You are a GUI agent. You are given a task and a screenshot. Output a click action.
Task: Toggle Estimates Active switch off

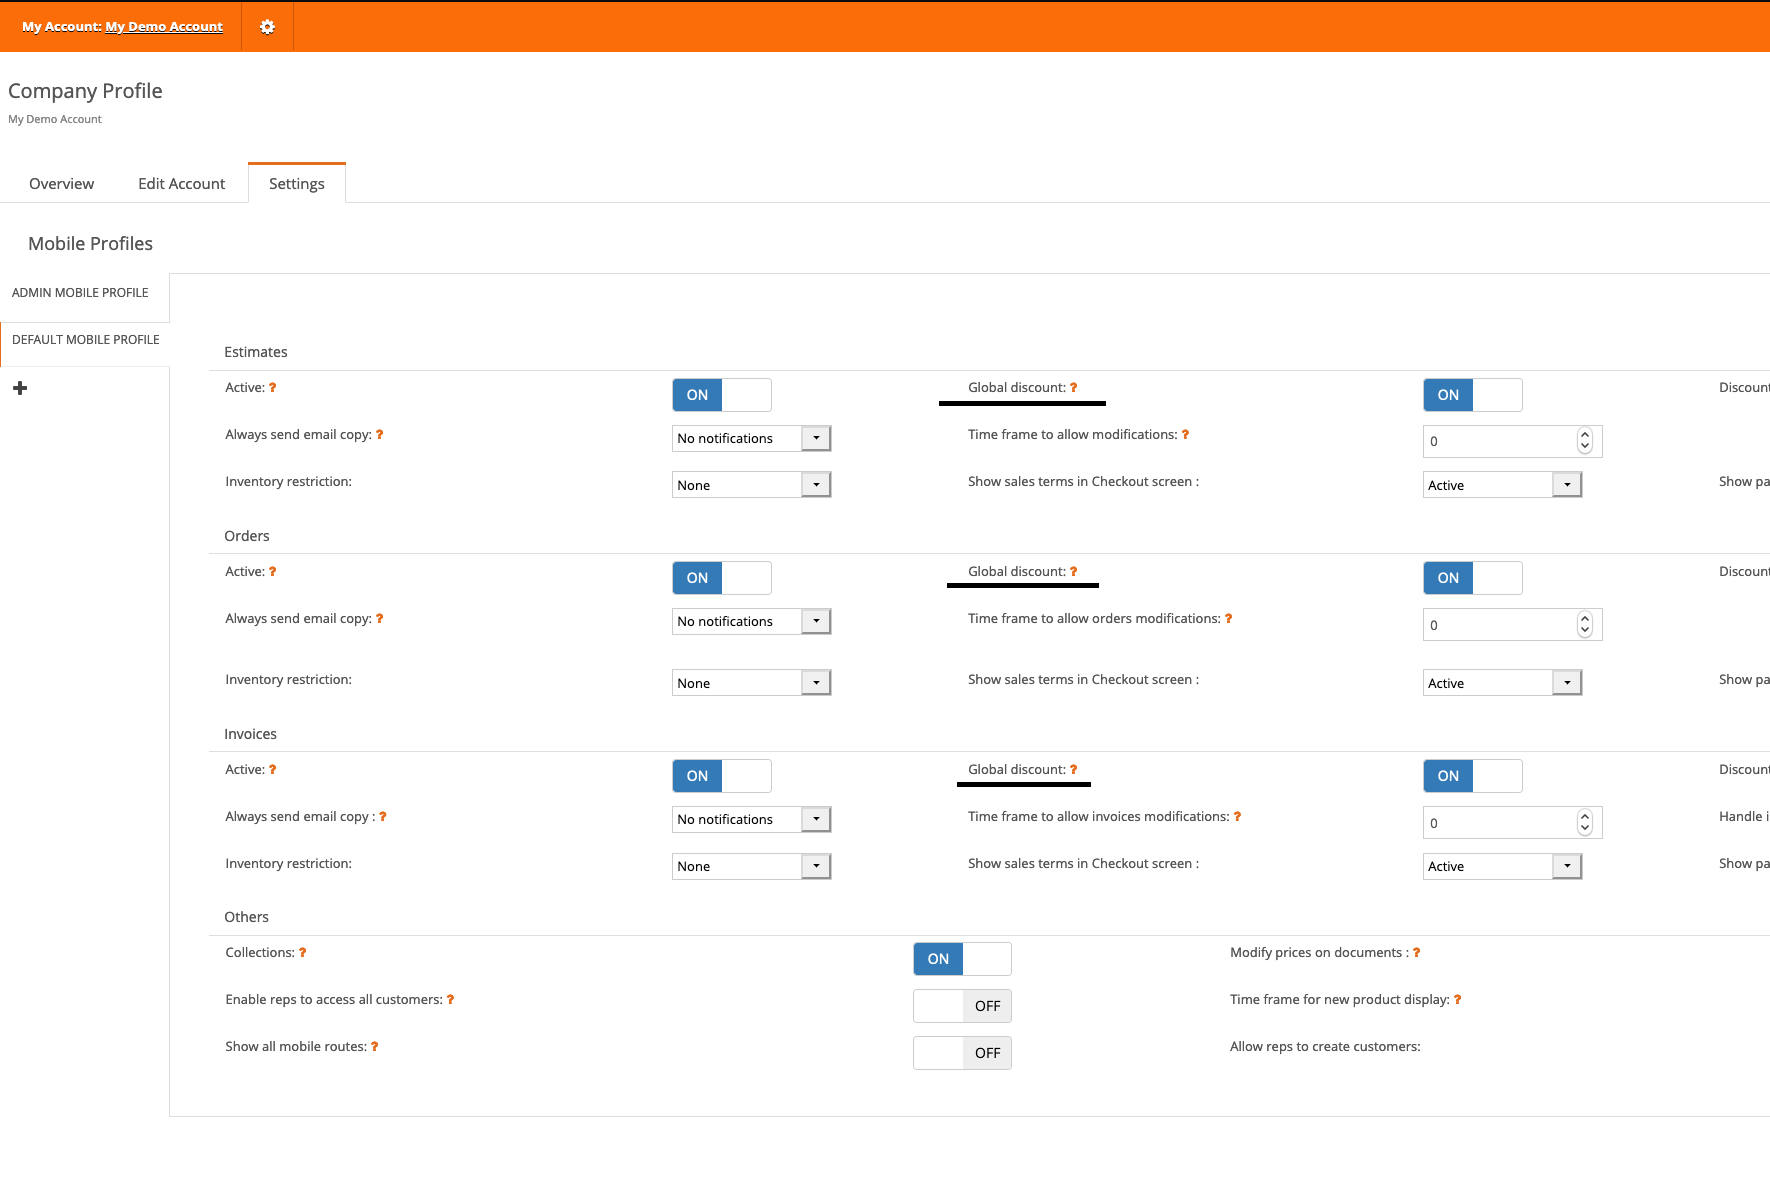point(721,395)
